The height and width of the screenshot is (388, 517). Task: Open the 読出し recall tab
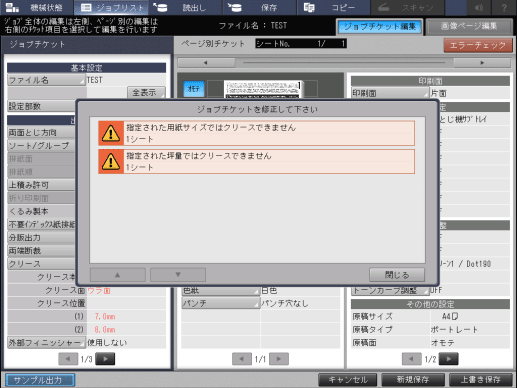coord(185,7)
